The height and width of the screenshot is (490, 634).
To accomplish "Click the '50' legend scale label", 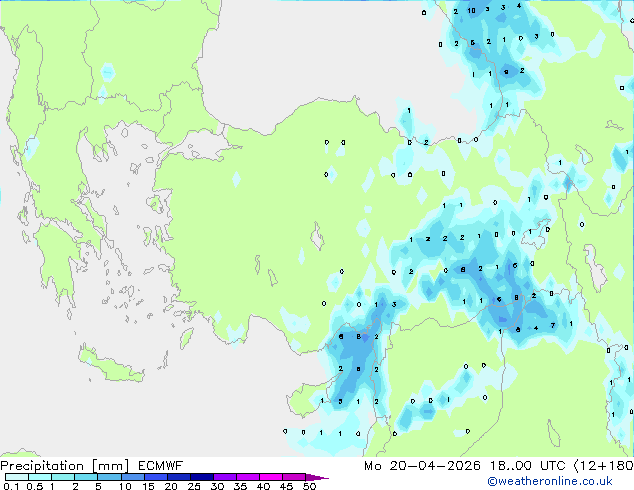I will click(x=309, y=486).
